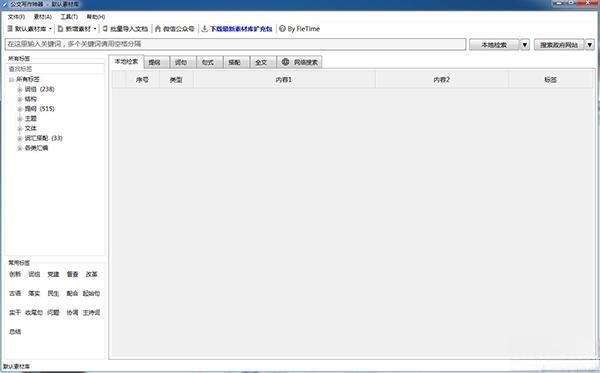Expand the 提纲 (515) tree node
The image size is (600, 373).
[x=20, y=109]
